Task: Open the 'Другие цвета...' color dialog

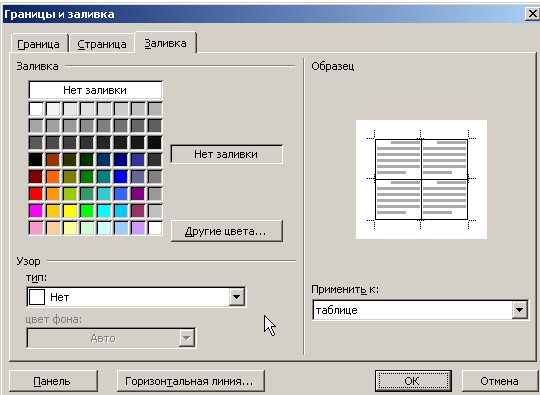Action: point(227,231)
